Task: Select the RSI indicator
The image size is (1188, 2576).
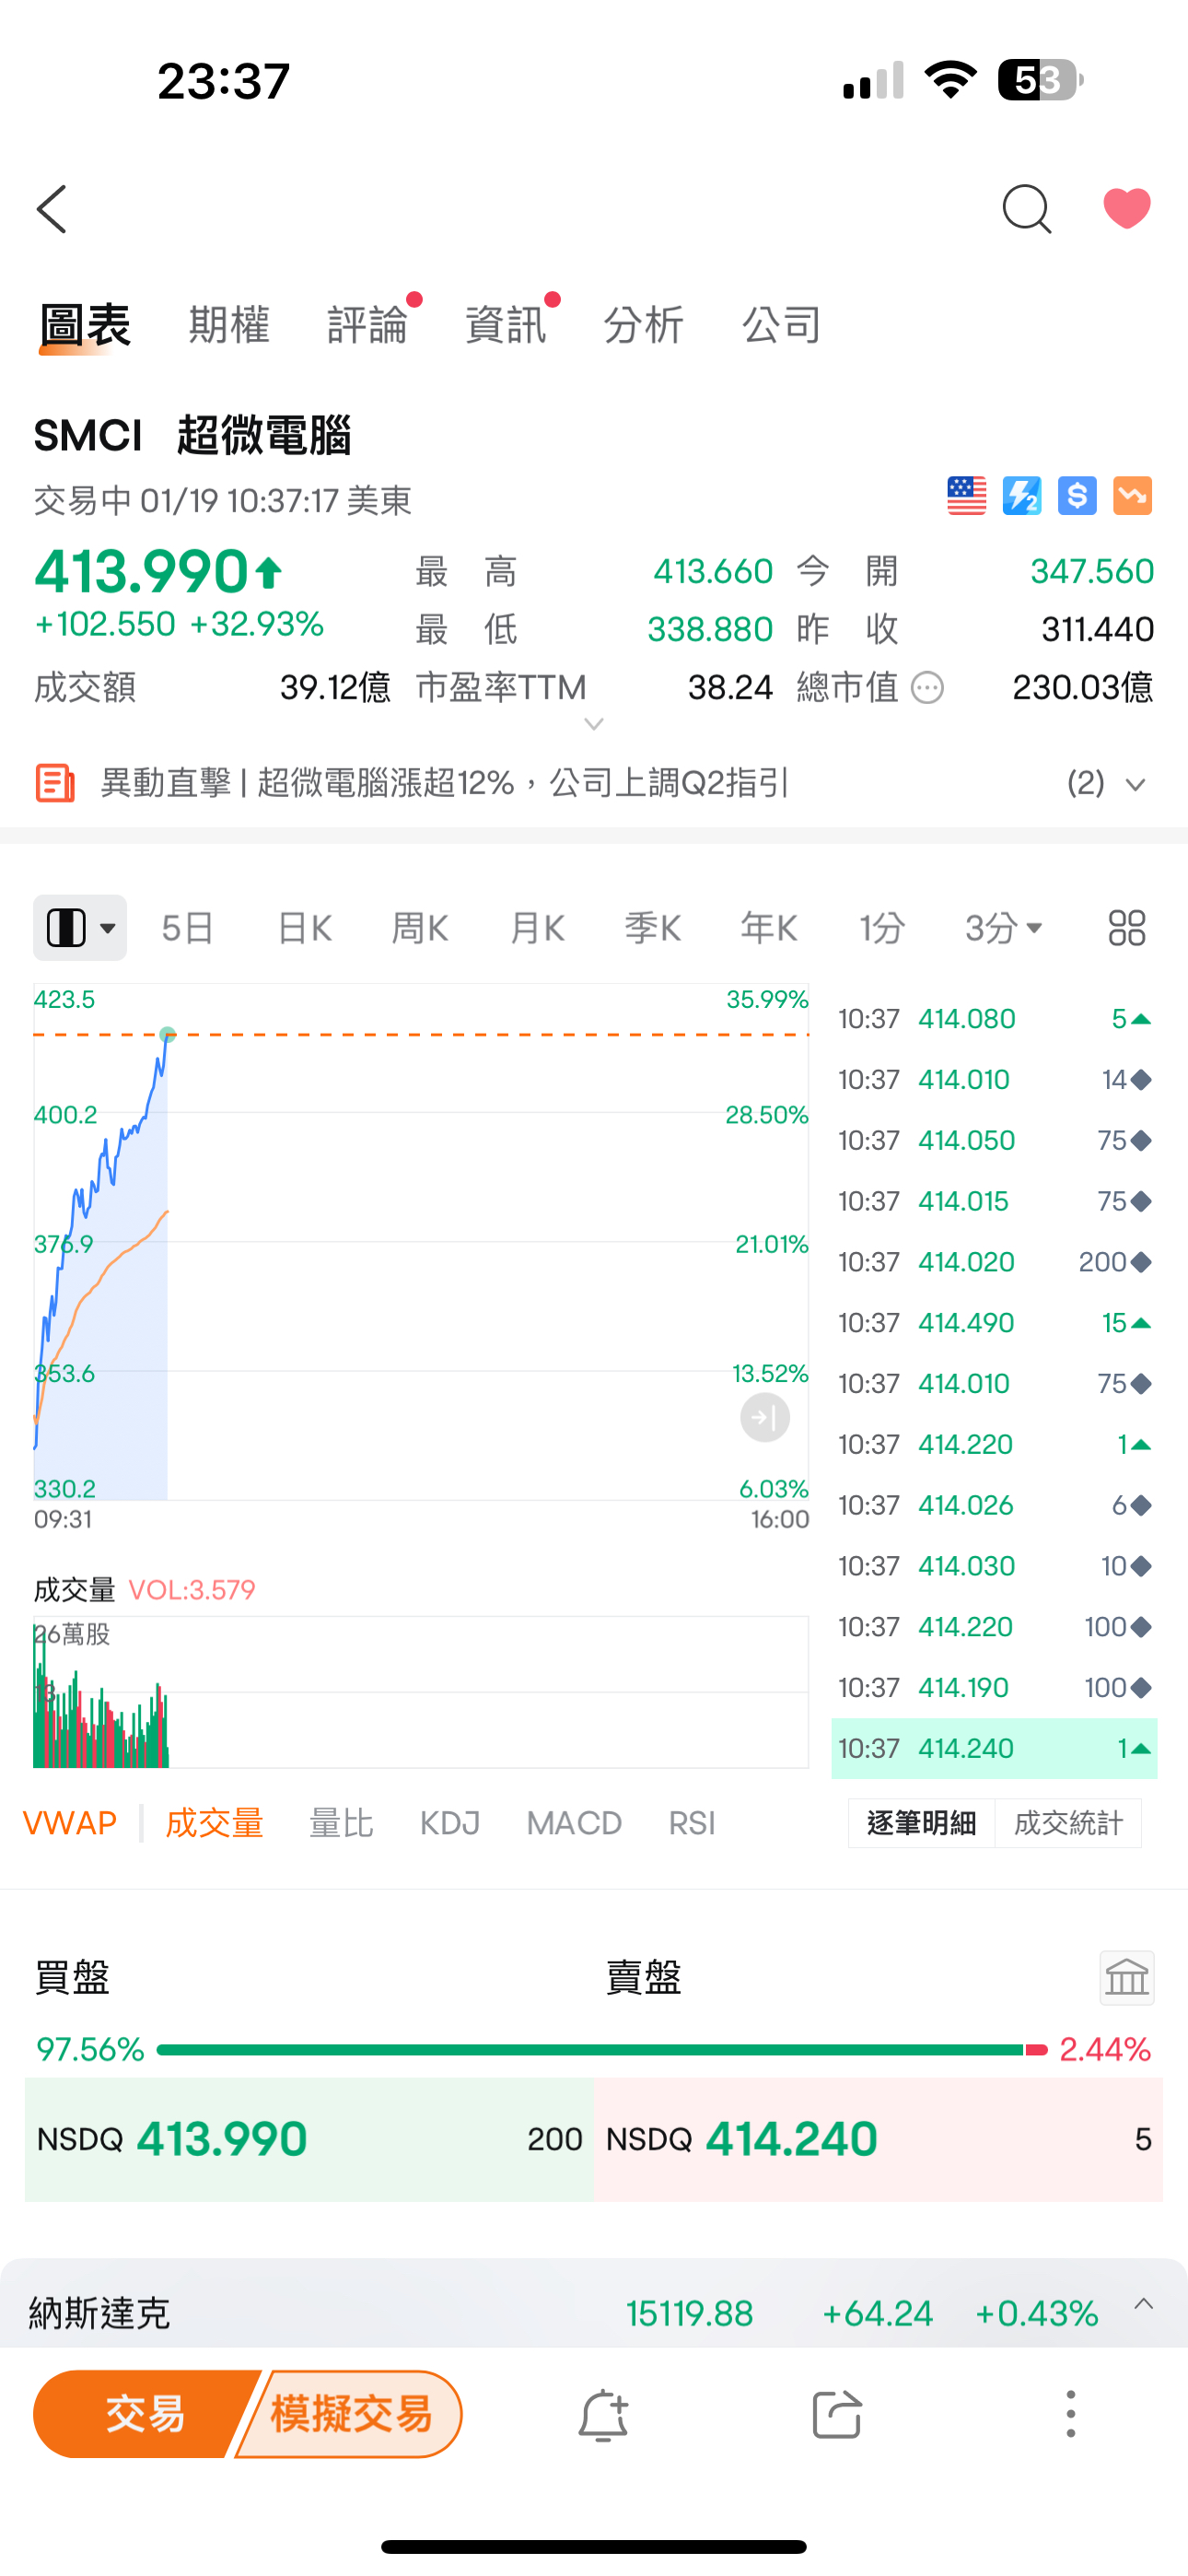Action: [x=692, y=1823]
